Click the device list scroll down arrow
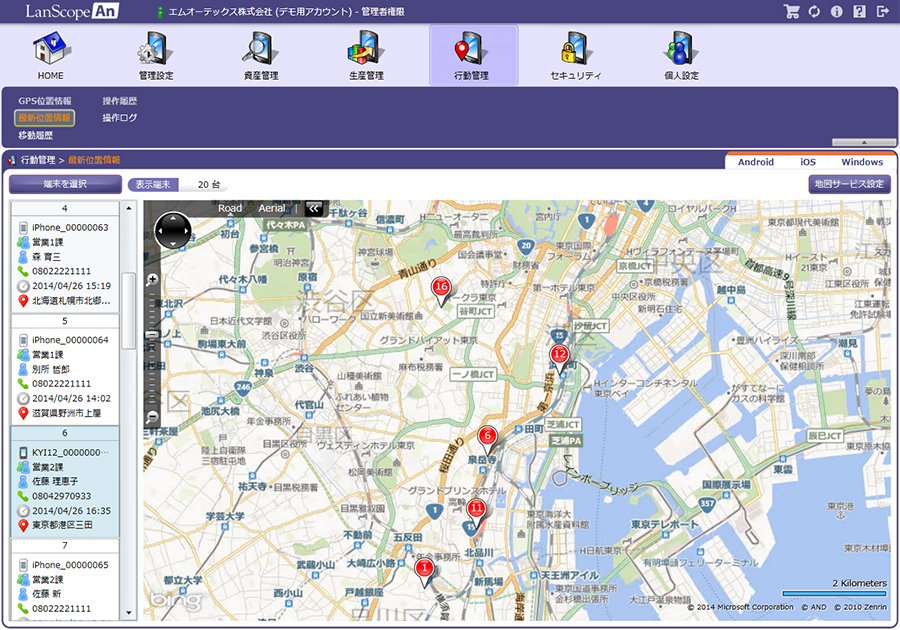The width and height of the screenshot is (900, 630). (129, 613)
